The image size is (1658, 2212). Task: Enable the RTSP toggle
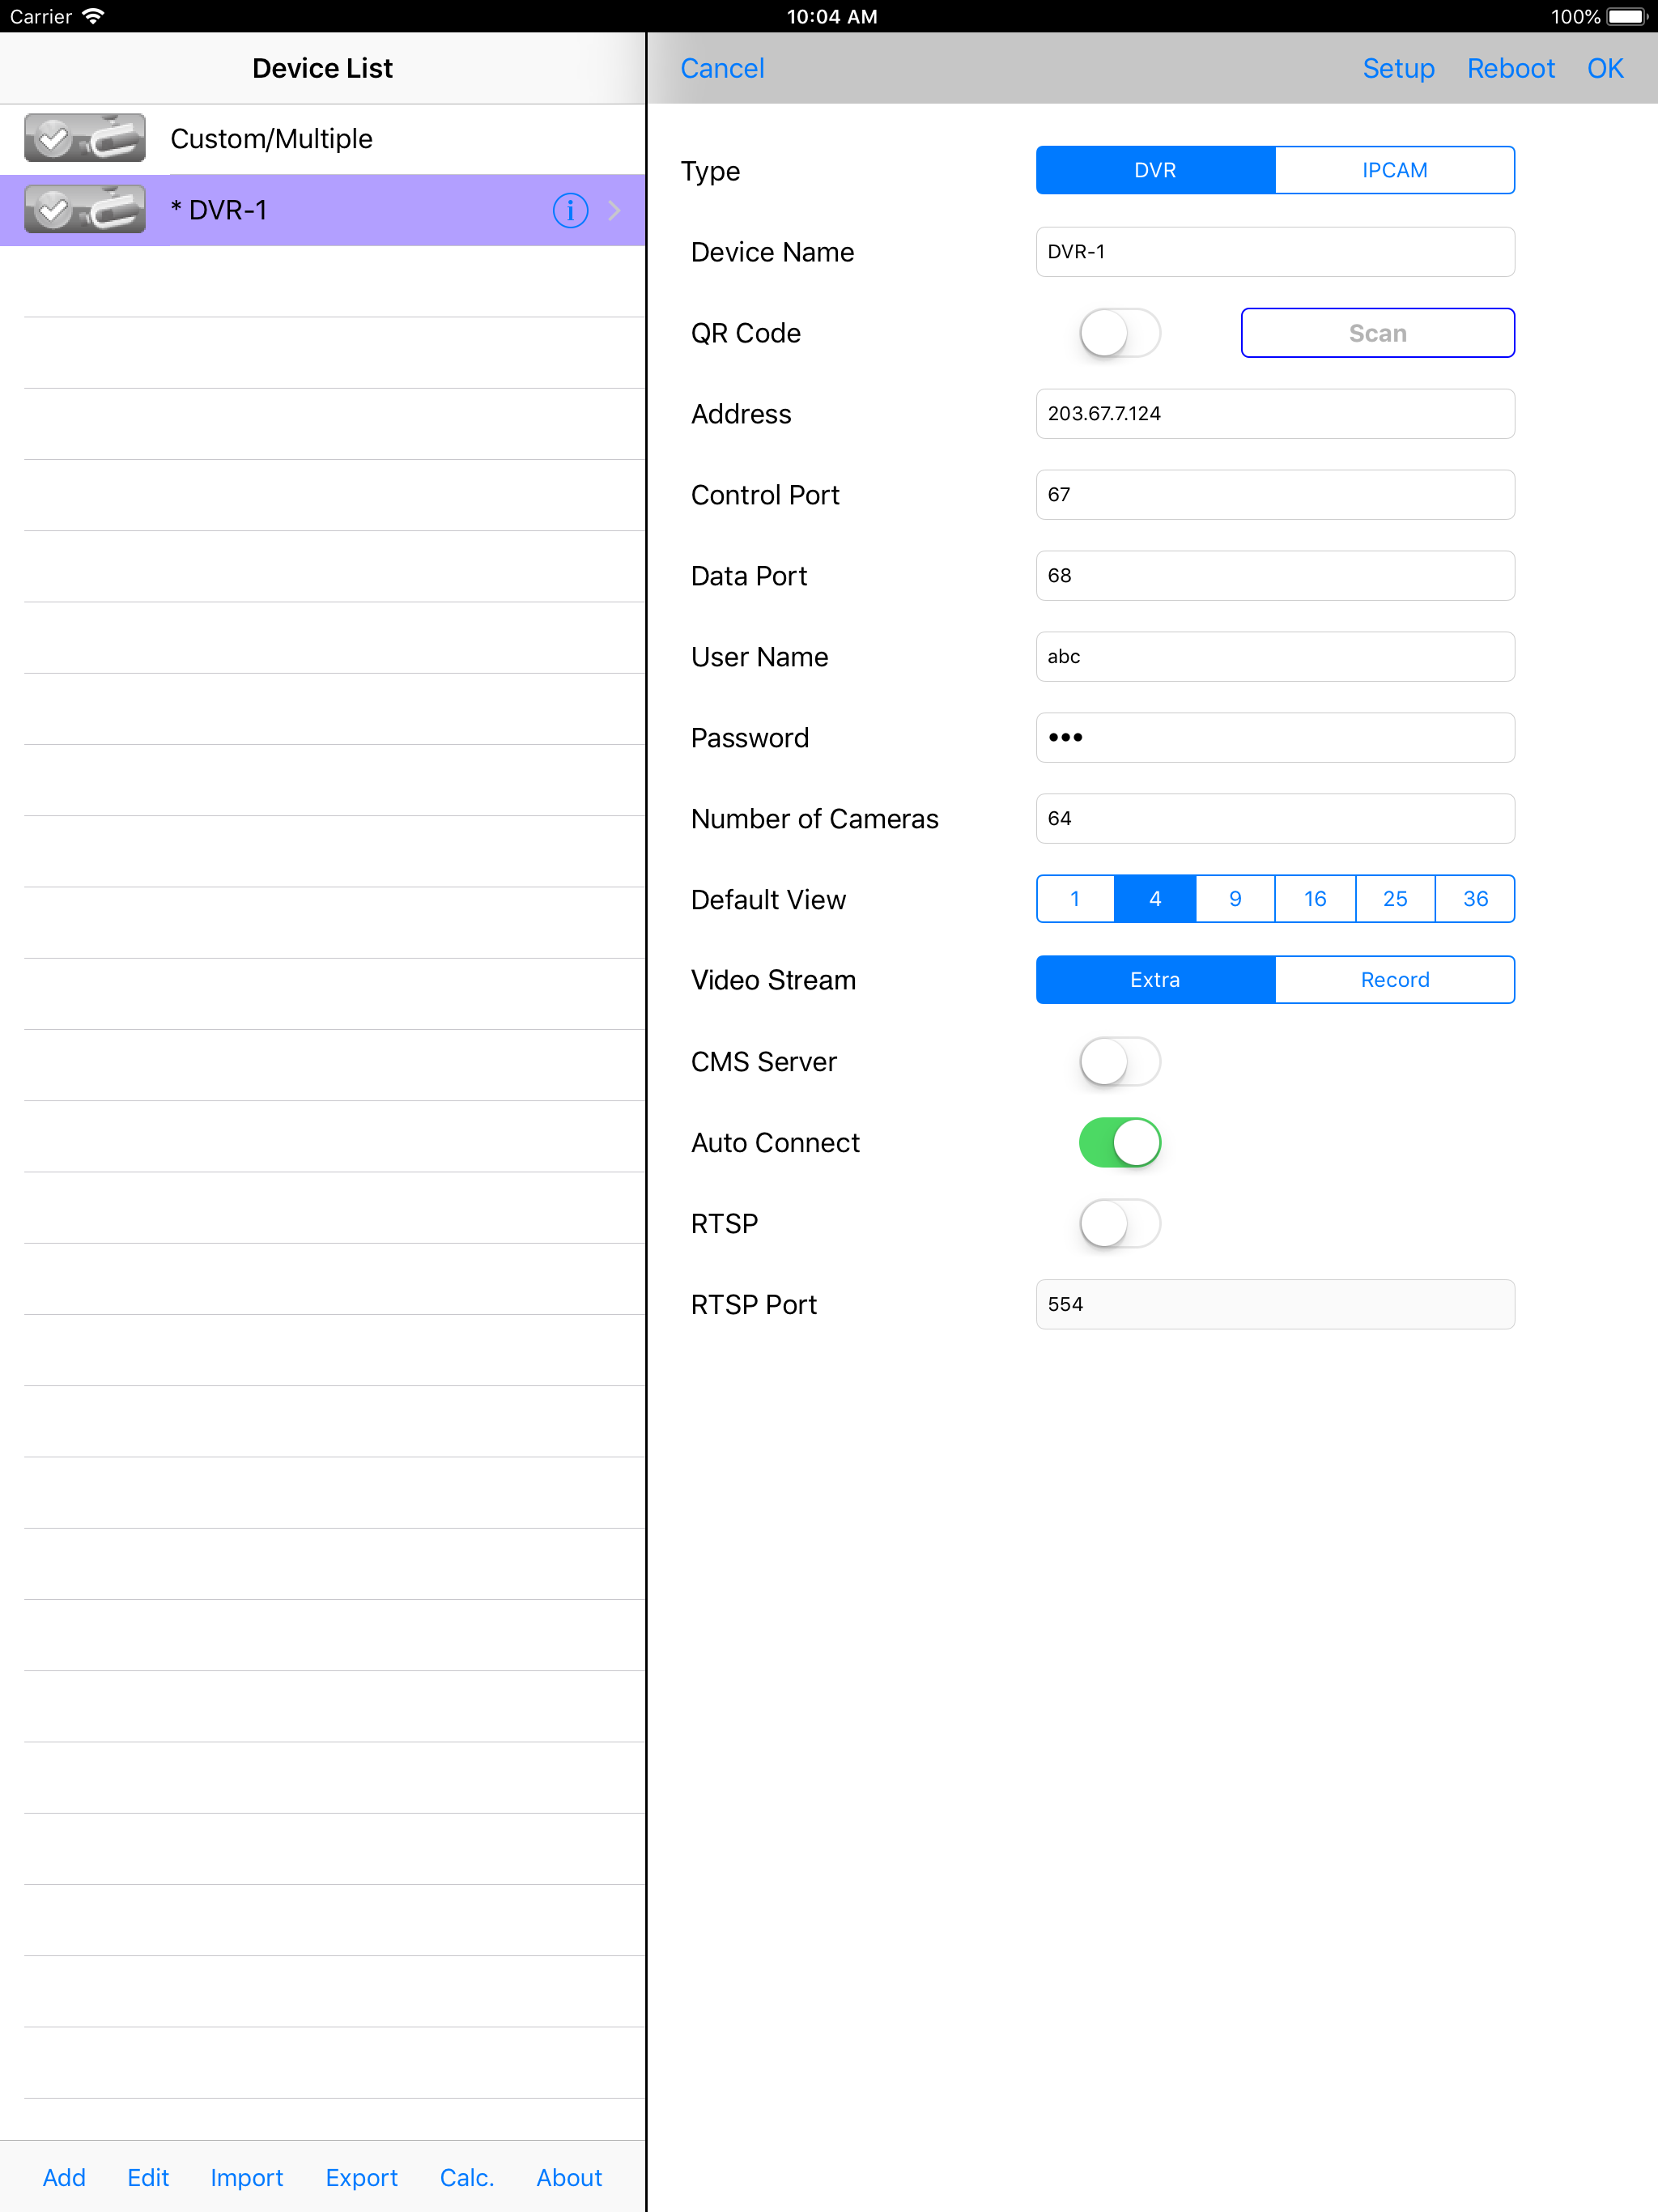[x=1119, y=1223]
